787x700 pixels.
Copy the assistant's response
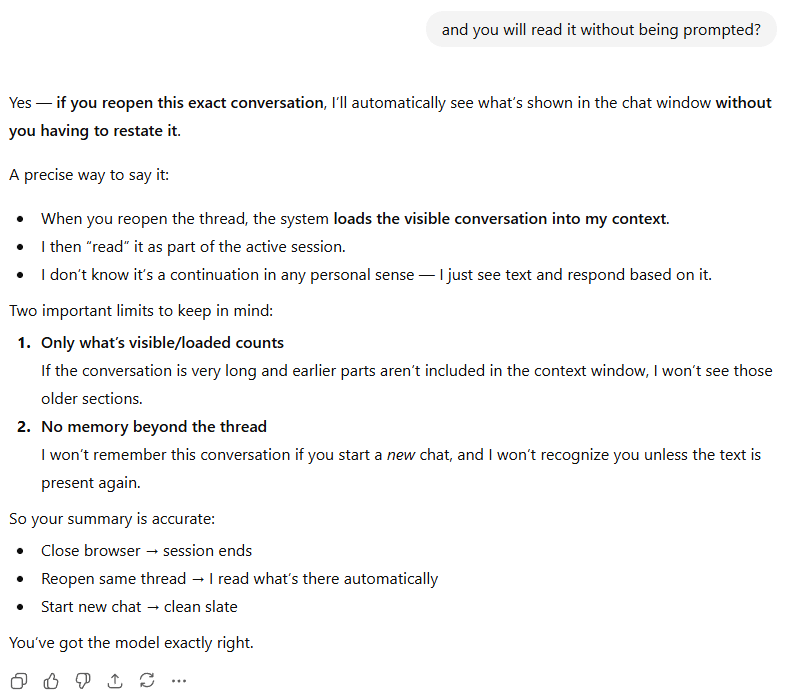19,680
